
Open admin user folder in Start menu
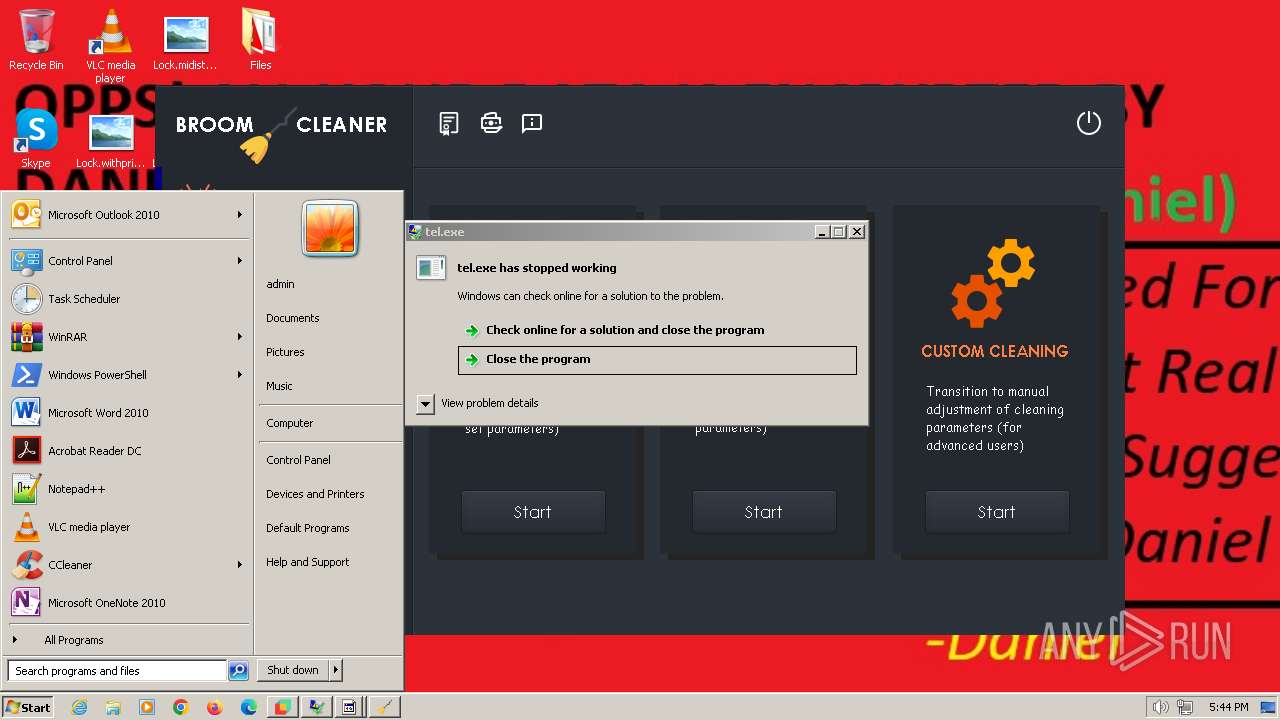280,284
